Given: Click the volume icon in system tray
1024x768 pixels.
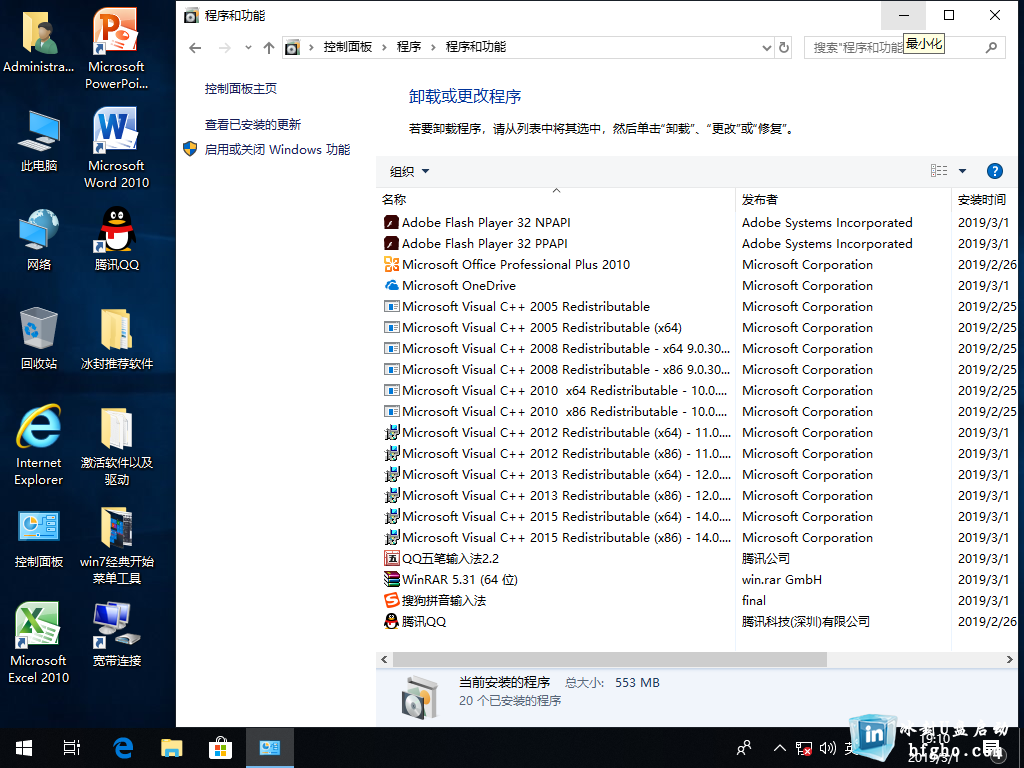Looking at the screenshot, I should [x=827, y=748].
